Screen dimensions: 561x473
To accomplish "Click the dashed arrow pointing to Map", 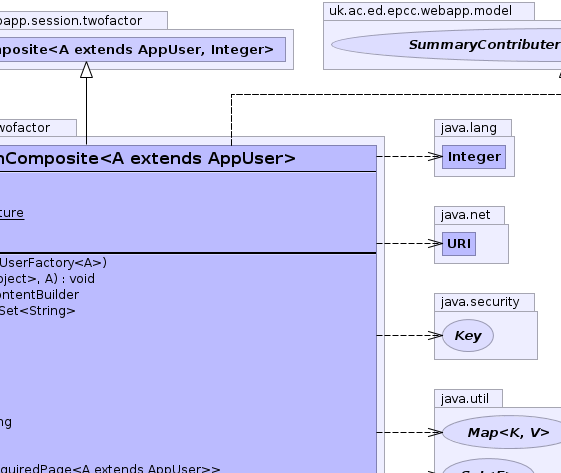I will [409, 432].
